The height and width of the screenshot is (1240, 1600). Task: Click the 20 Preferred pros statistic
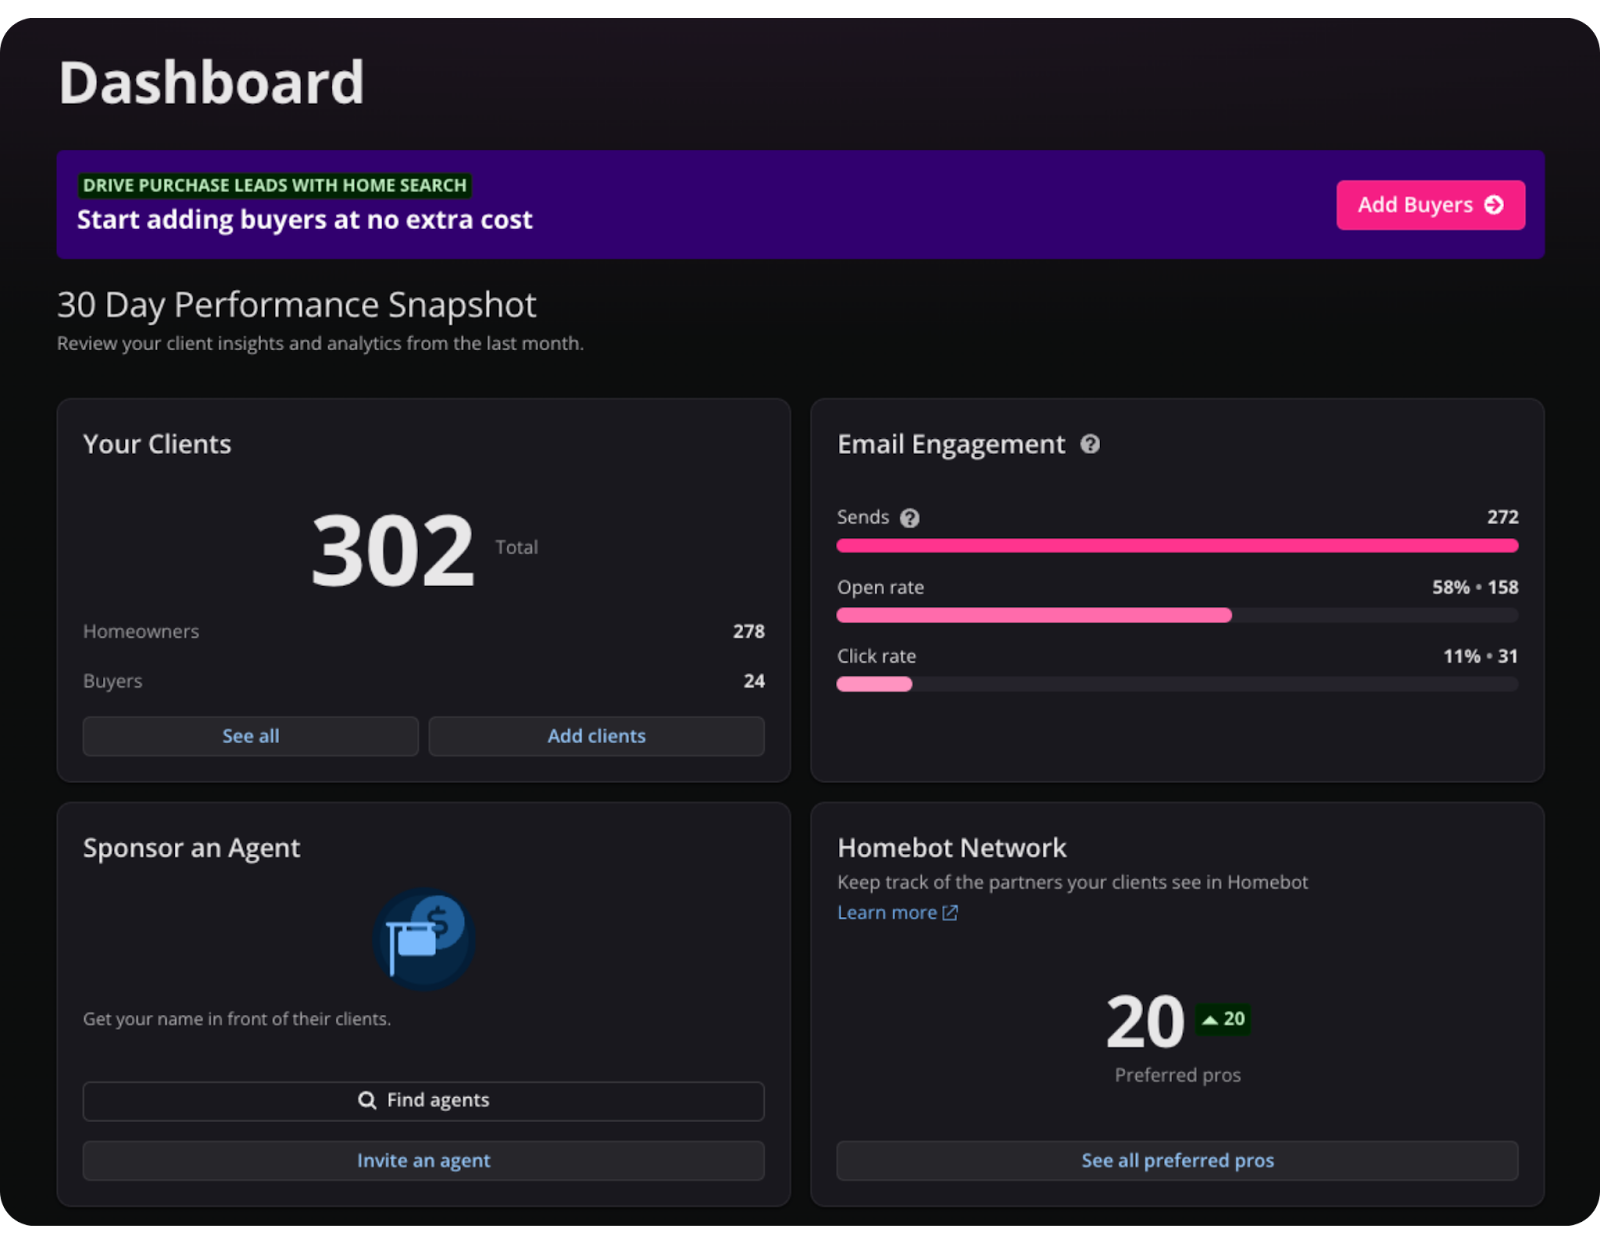click(x=1144, y=1022)
